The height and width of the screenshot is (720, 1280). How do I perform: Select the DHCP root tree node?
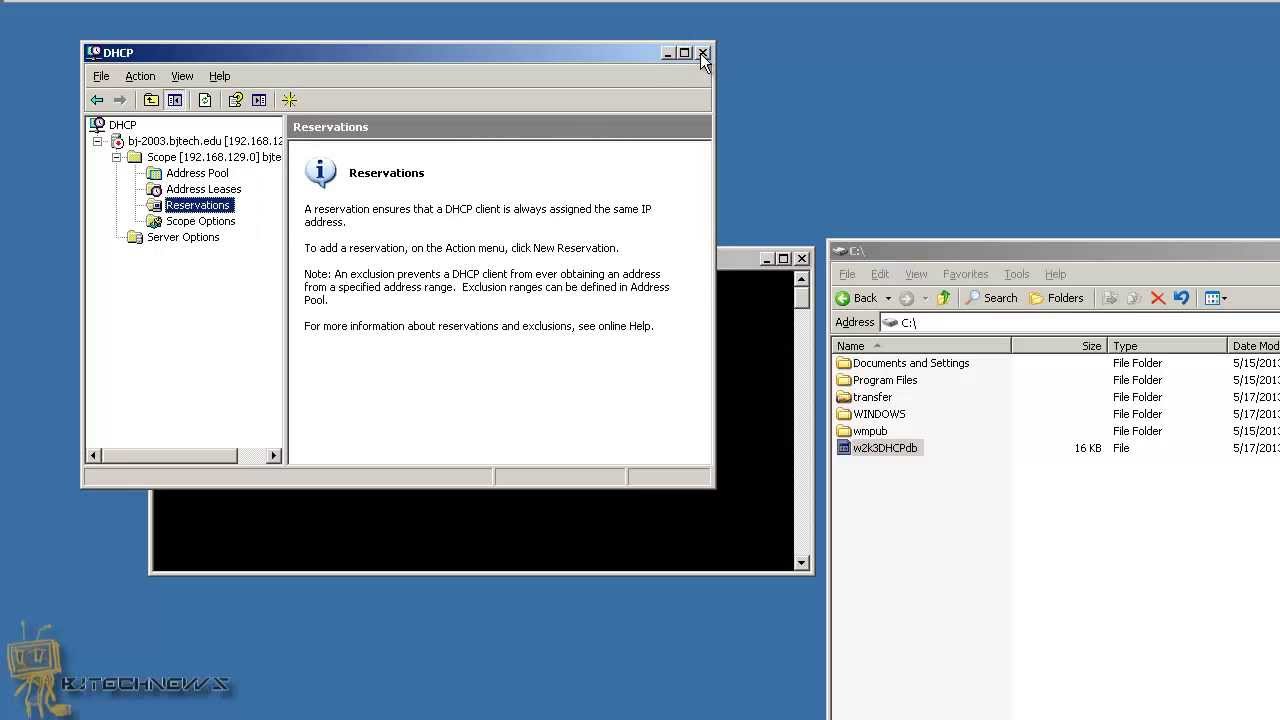(122, 125)
